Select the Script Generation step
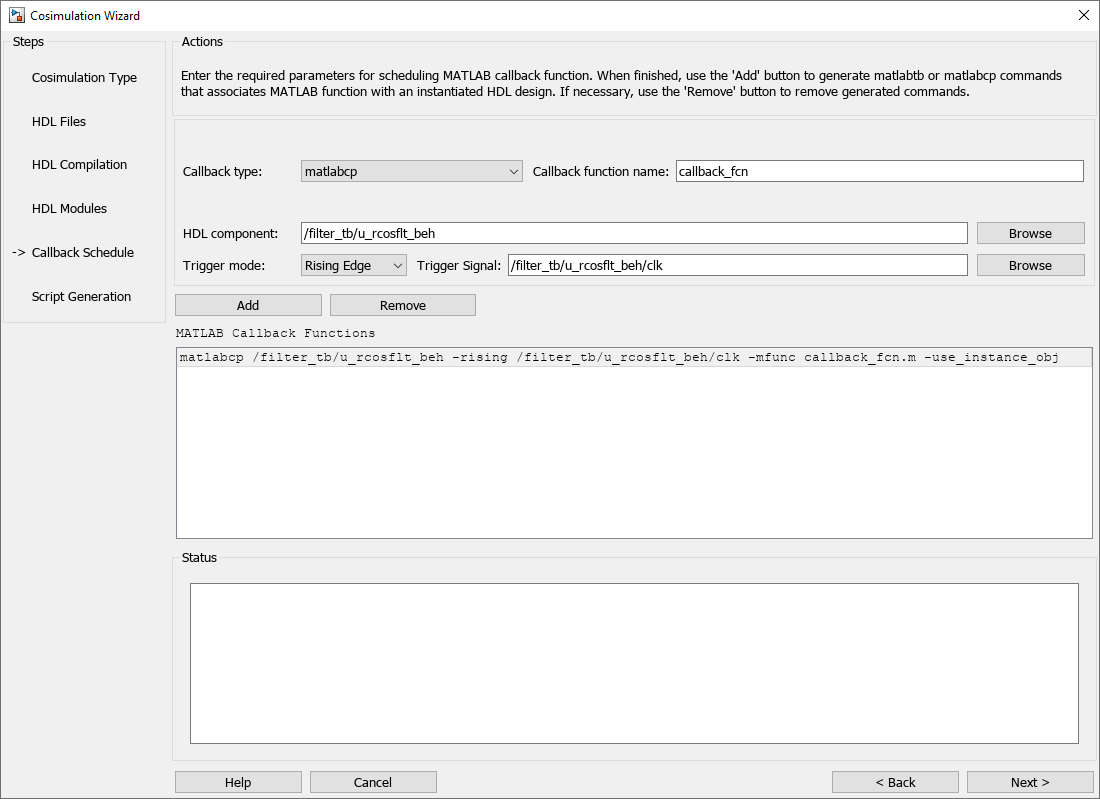The height and width of the screenshot is (799, 1100). click(x=81, y=297)
